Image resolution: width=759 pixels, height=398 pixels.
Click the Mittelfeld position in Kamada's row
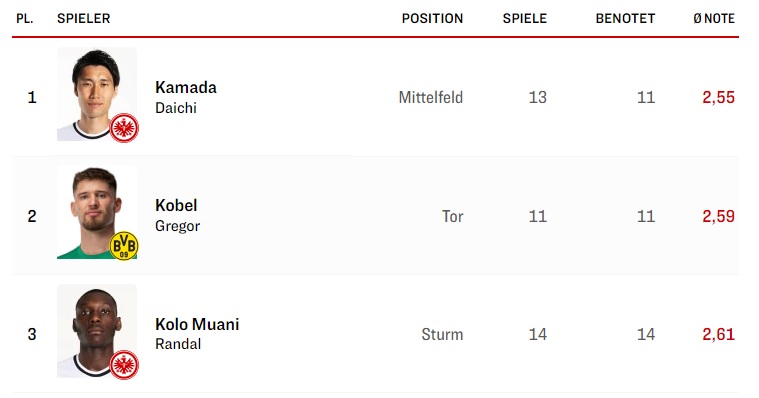pyautogui.click(x=431, y=97)
